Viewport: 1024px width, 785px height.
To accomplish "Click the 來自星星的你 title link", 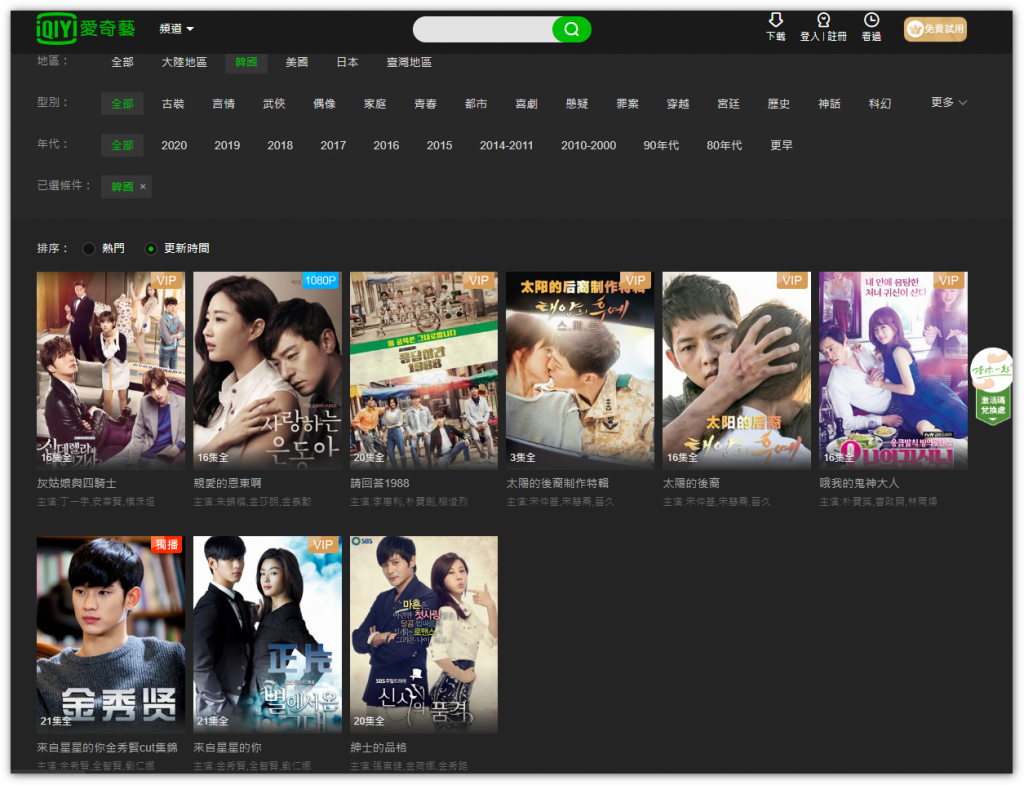I will pos(227,748).
